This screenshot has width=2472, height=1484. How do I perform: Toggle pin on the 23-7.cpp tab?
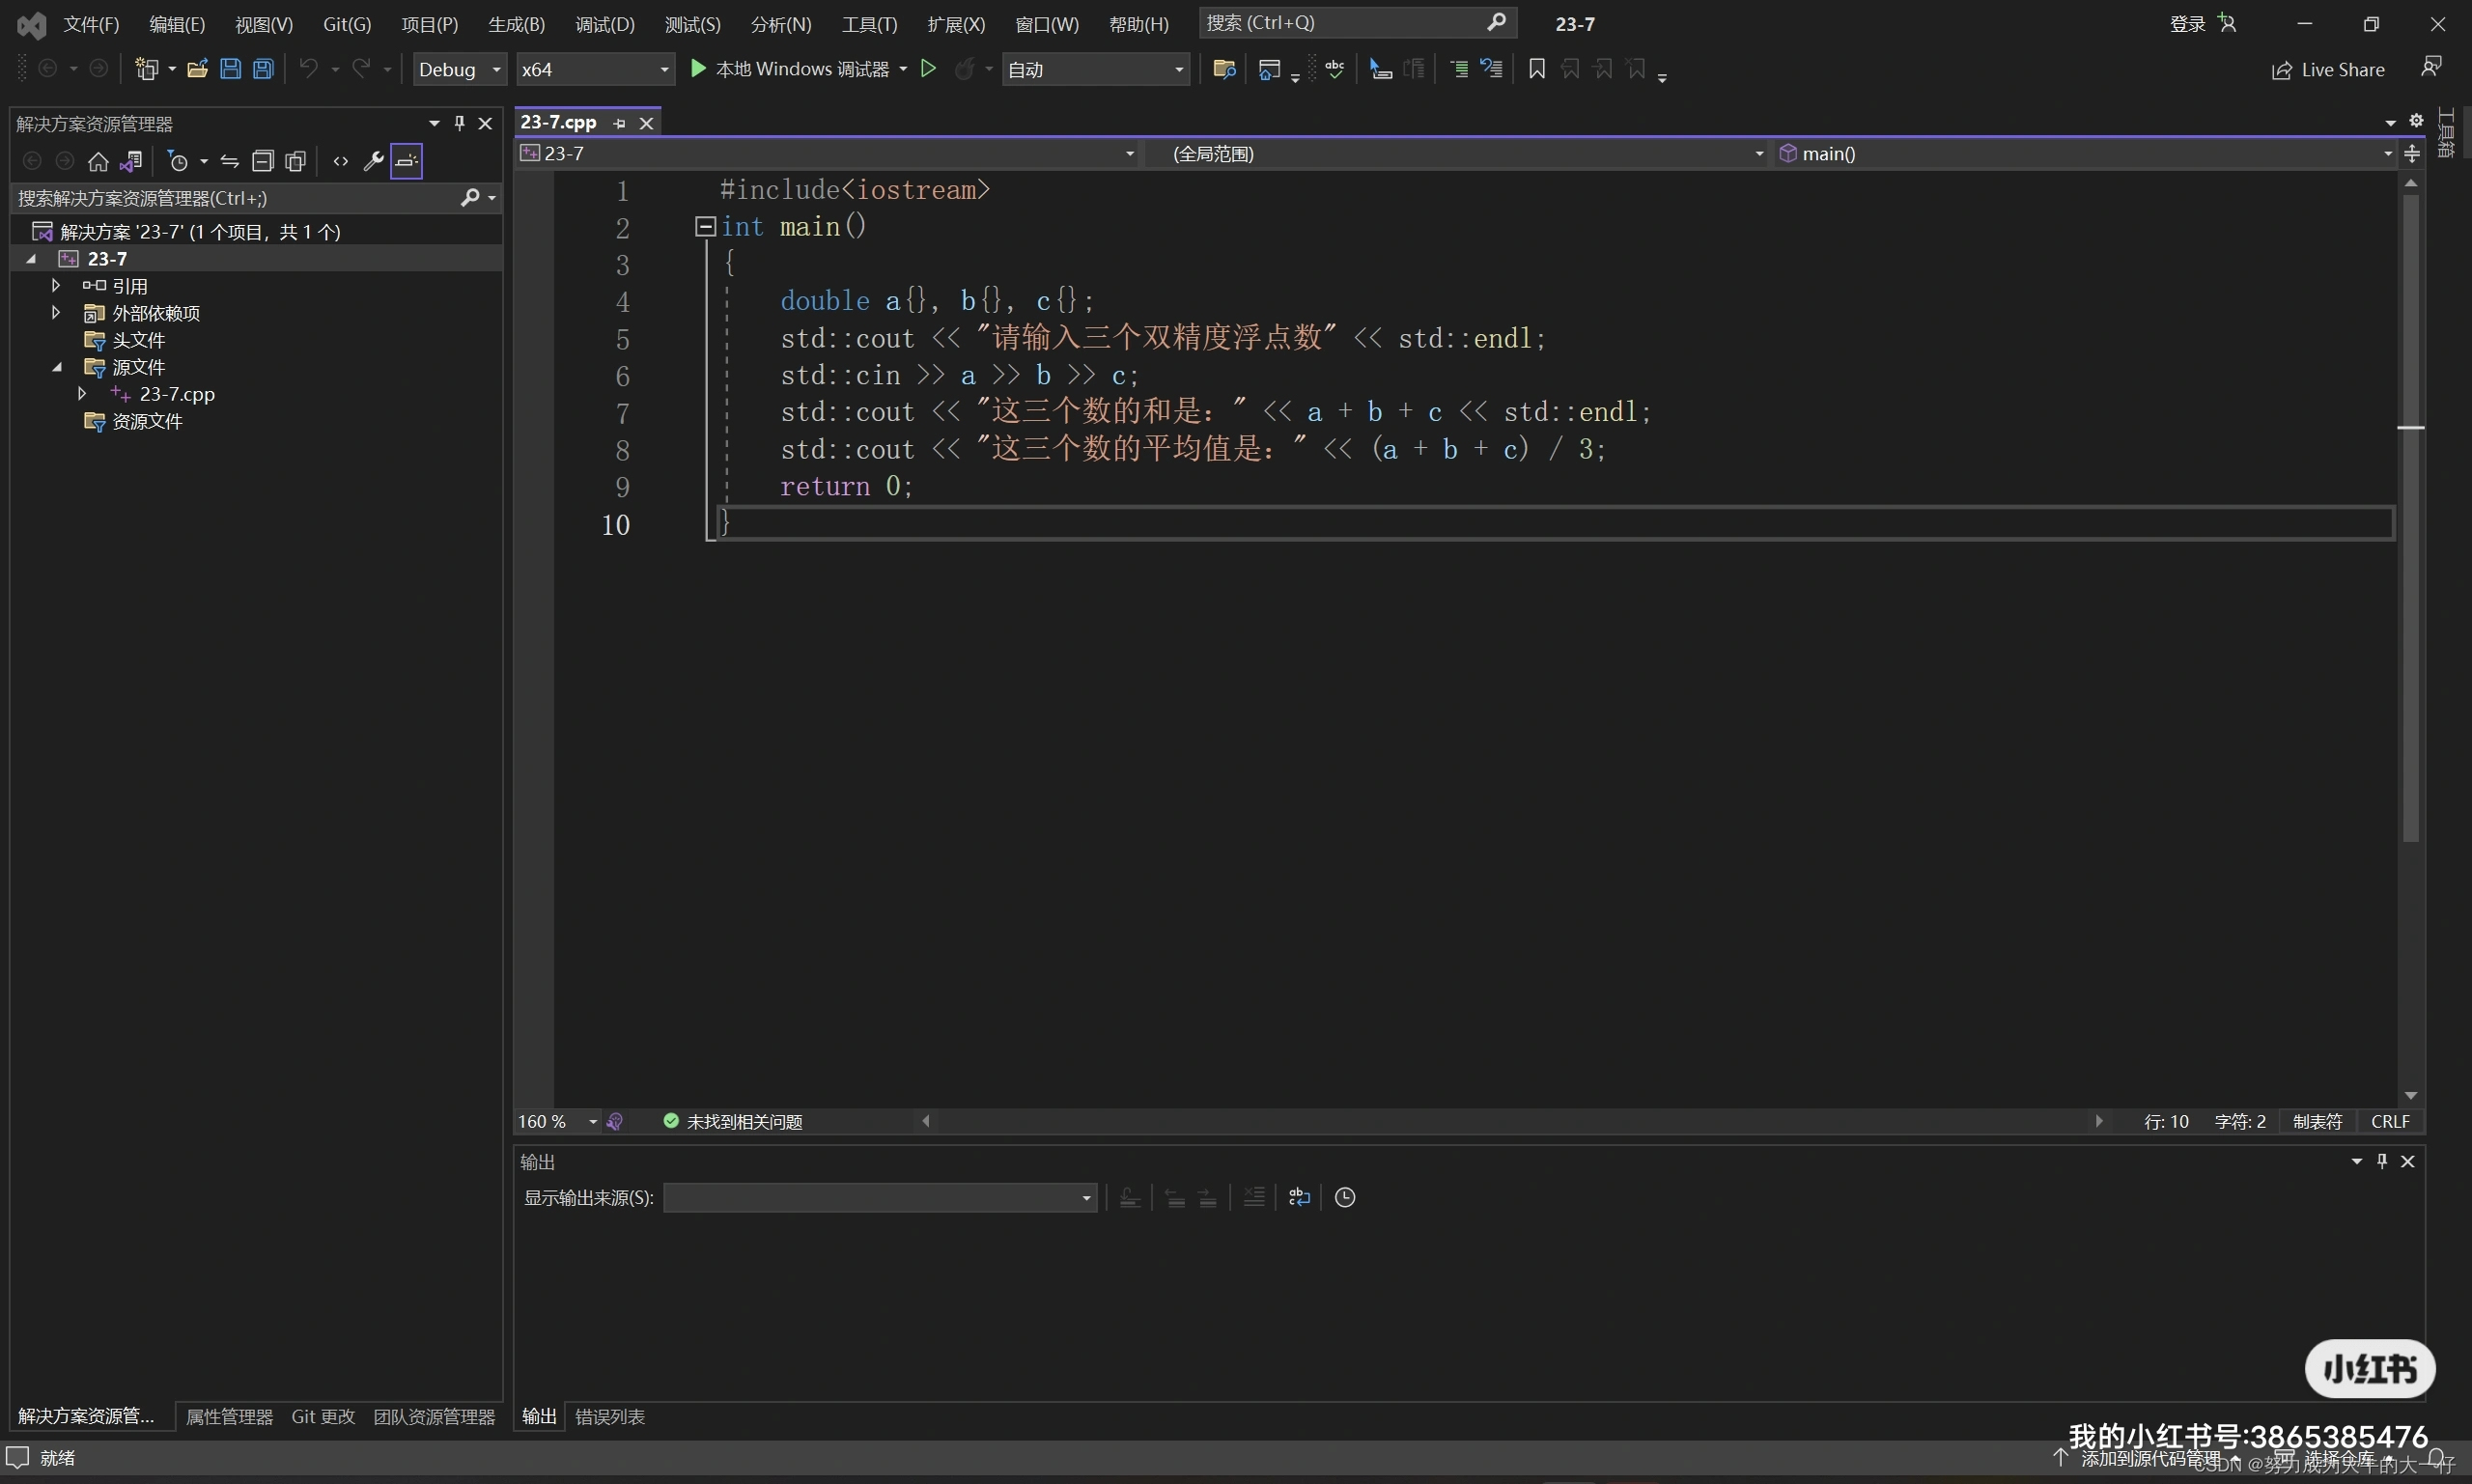coord(619,123)
